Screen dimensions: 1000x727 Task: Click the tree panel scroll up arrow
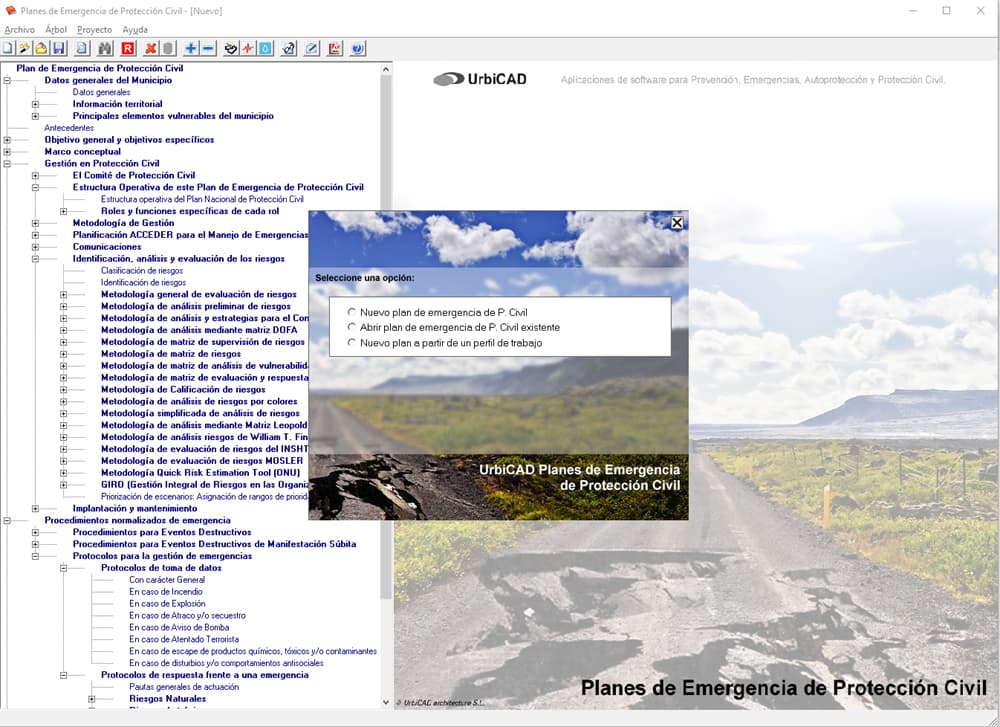386,69
